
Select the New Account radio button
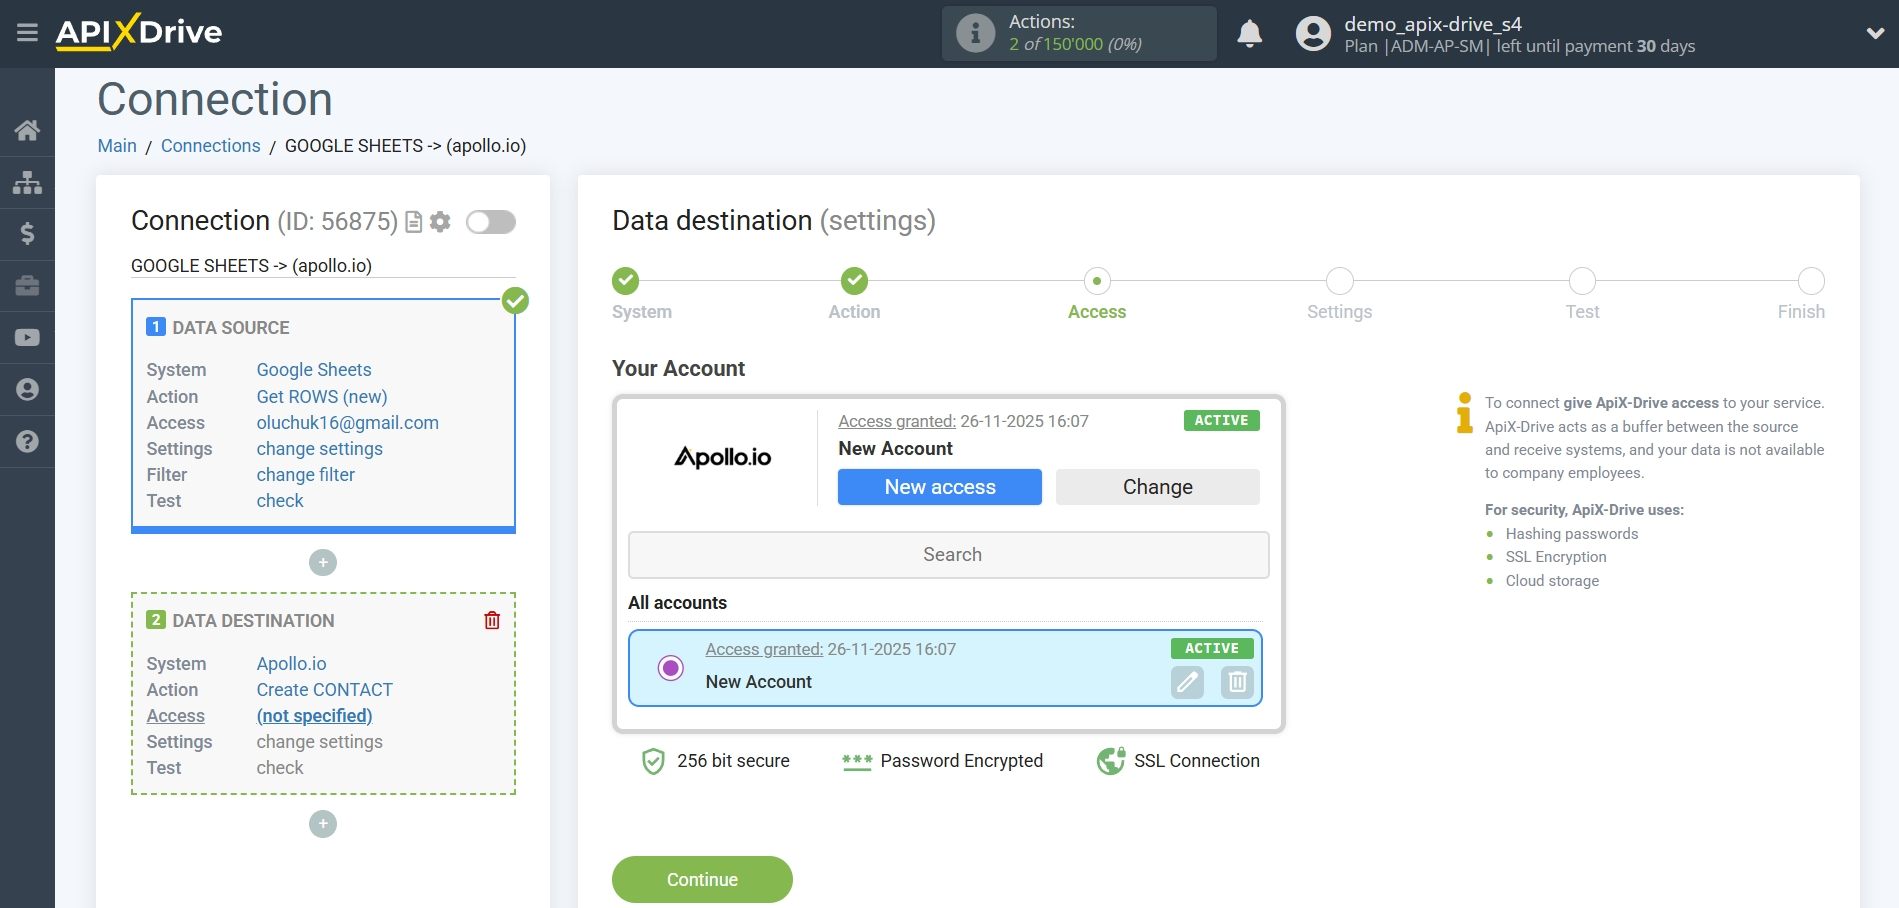click(x=669, y=667)
